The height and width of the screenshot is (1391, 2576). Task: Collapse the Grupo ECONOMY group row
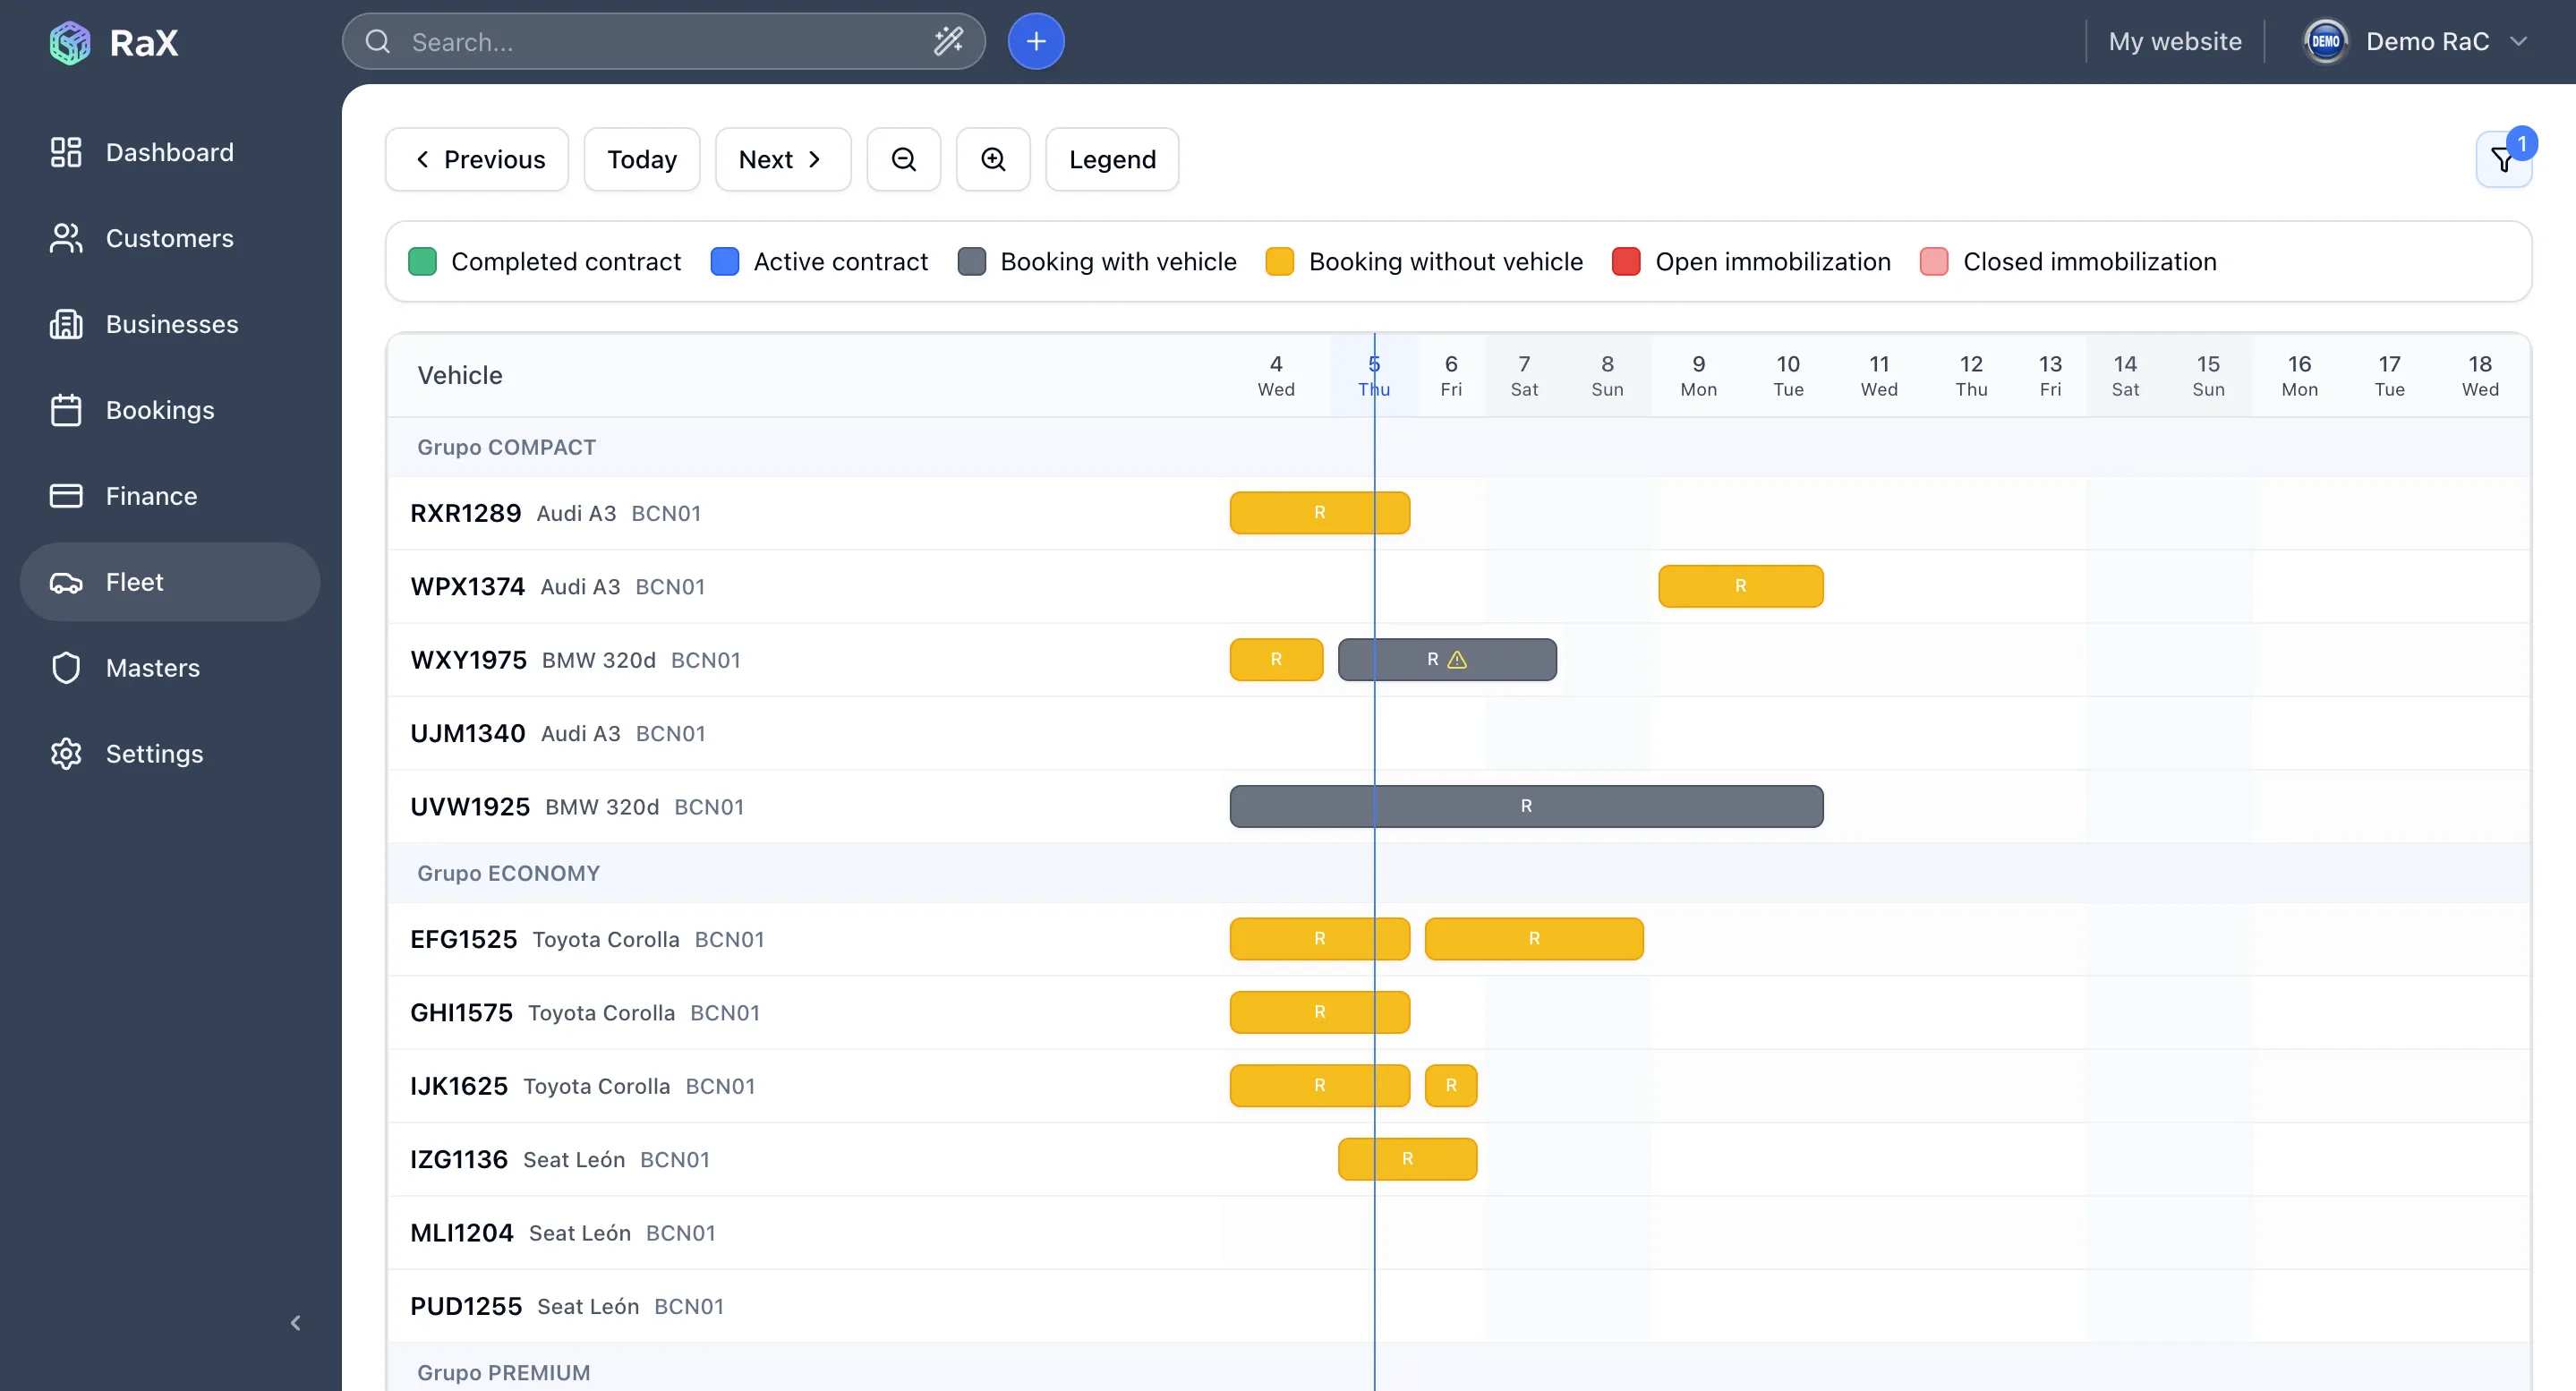point(1459,873)
